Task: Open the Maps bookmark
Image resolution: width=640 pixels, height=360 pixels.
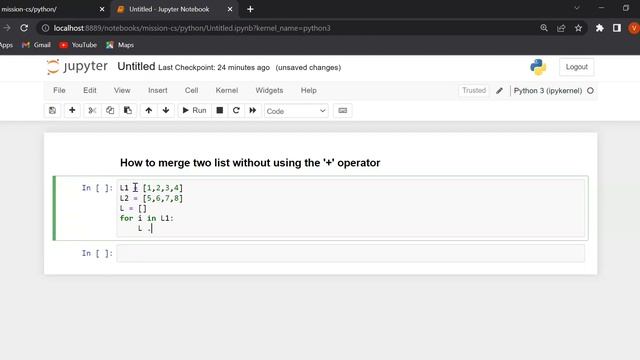Action: pyautogui.click(x=120, y=45)
